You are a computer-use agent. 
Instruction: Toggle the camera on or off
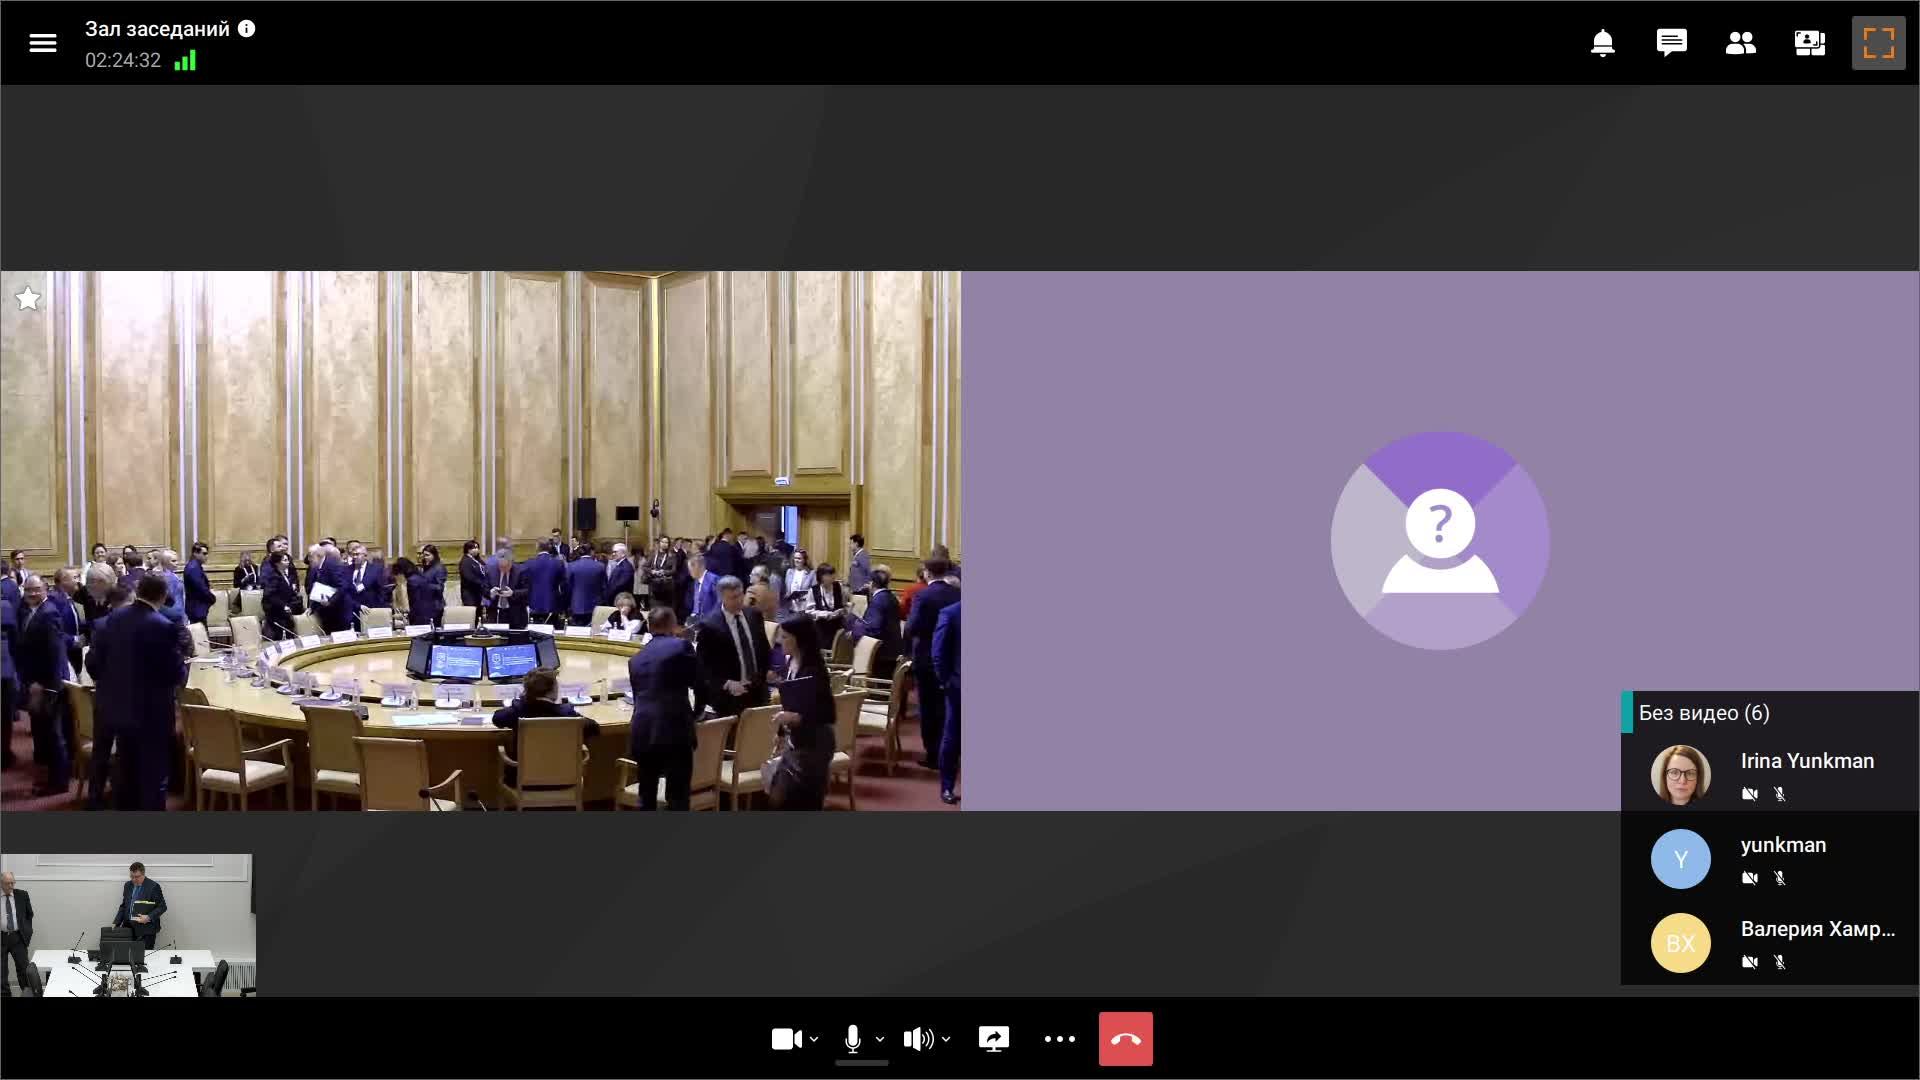(786, 1039)
